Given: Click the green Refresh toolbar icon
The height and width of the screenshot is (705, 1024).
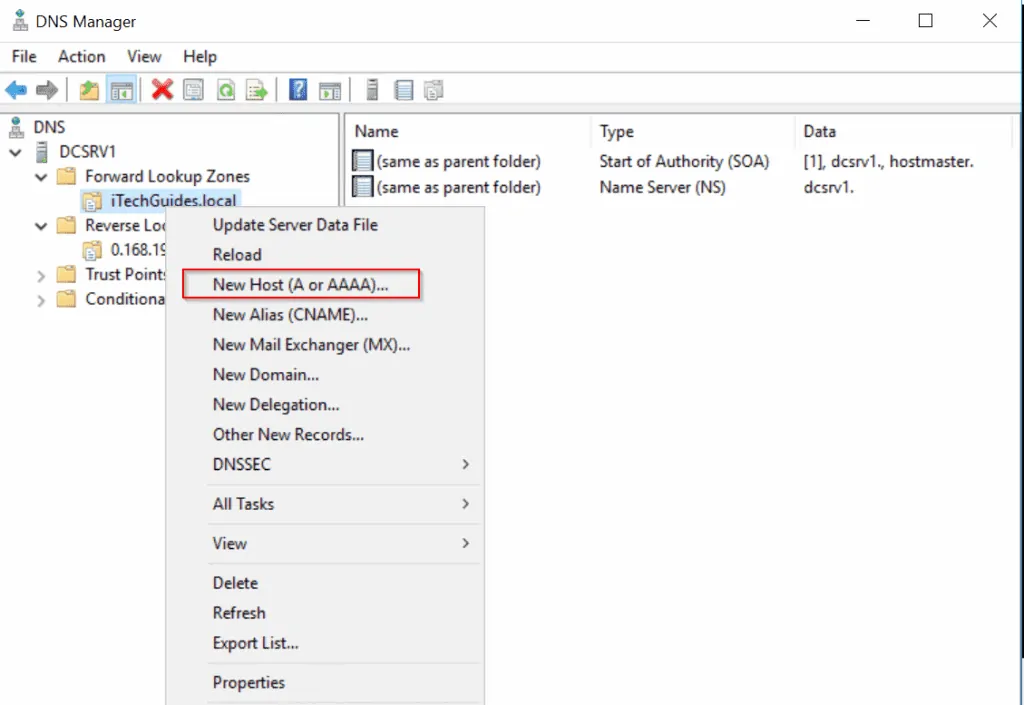Looking at the screenshot, I should [x=225, y=90].
